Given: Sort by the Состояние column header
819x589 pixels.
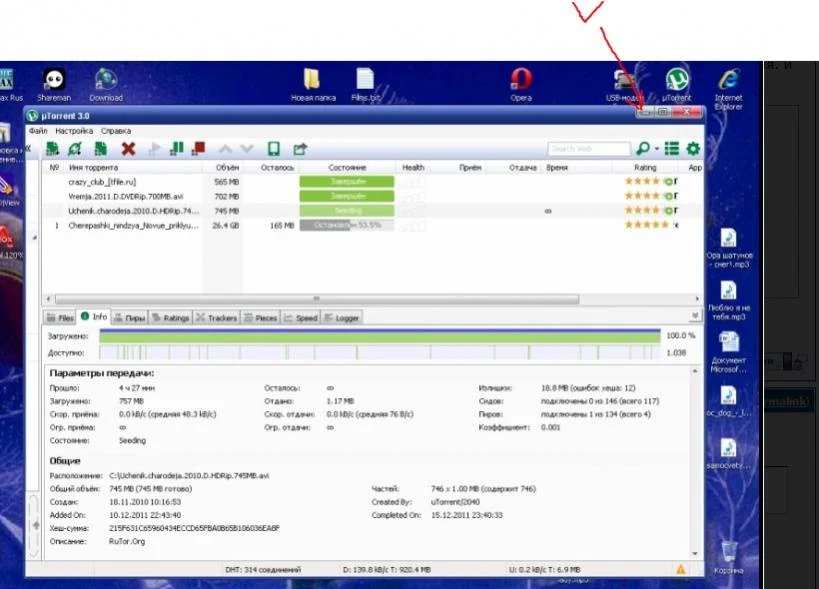Looking at the screenshot, I should pyautogui.click(x=347, y=168).
